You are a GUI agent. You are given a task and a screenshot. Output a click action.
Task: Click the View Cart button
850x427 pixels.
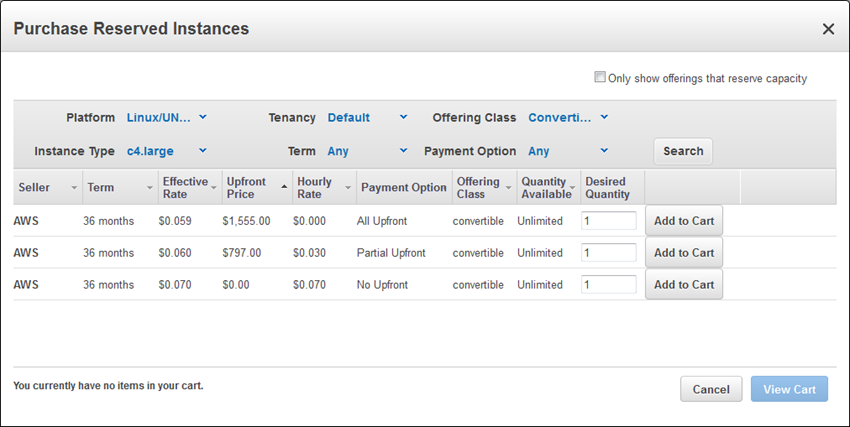(x=789, y=389)
